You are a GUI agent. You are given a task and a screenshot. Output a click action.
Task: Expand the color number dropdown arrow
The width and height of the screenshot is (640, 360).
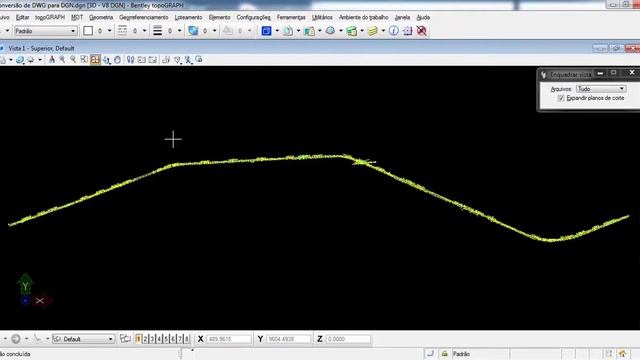tap(109, 31)
